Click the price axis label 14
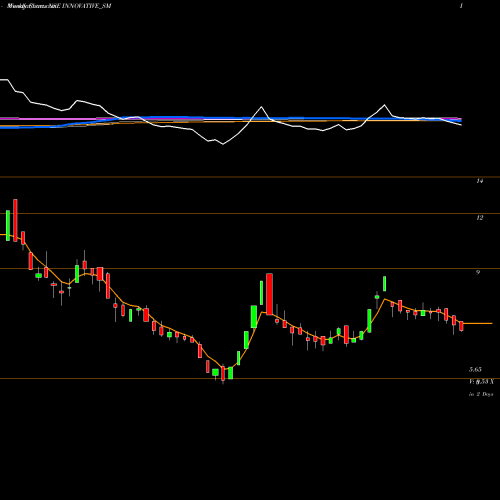This screenshot has width=500, height=500. coord(479,181)
